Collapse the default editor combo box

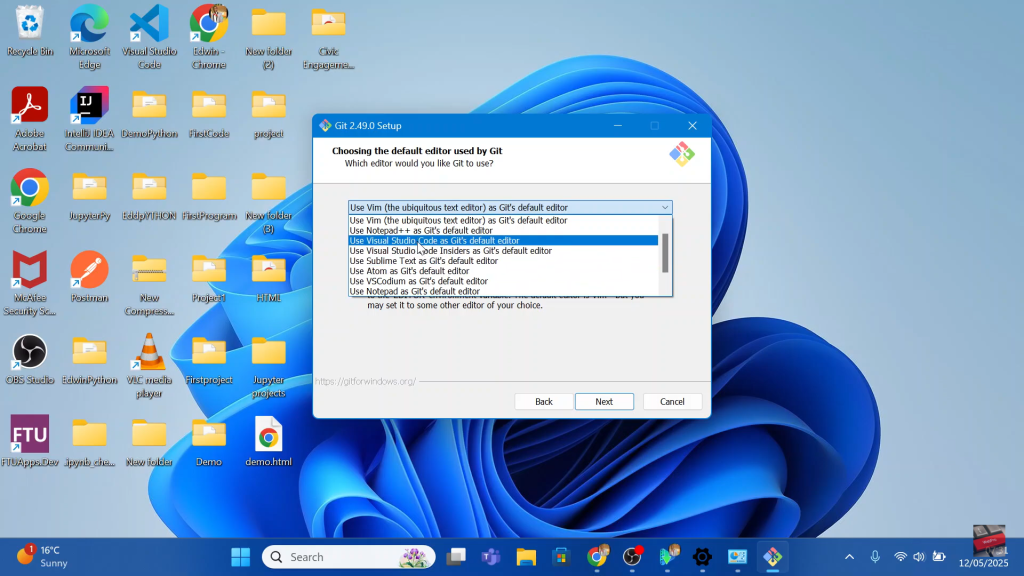click(x=665, y=208)
